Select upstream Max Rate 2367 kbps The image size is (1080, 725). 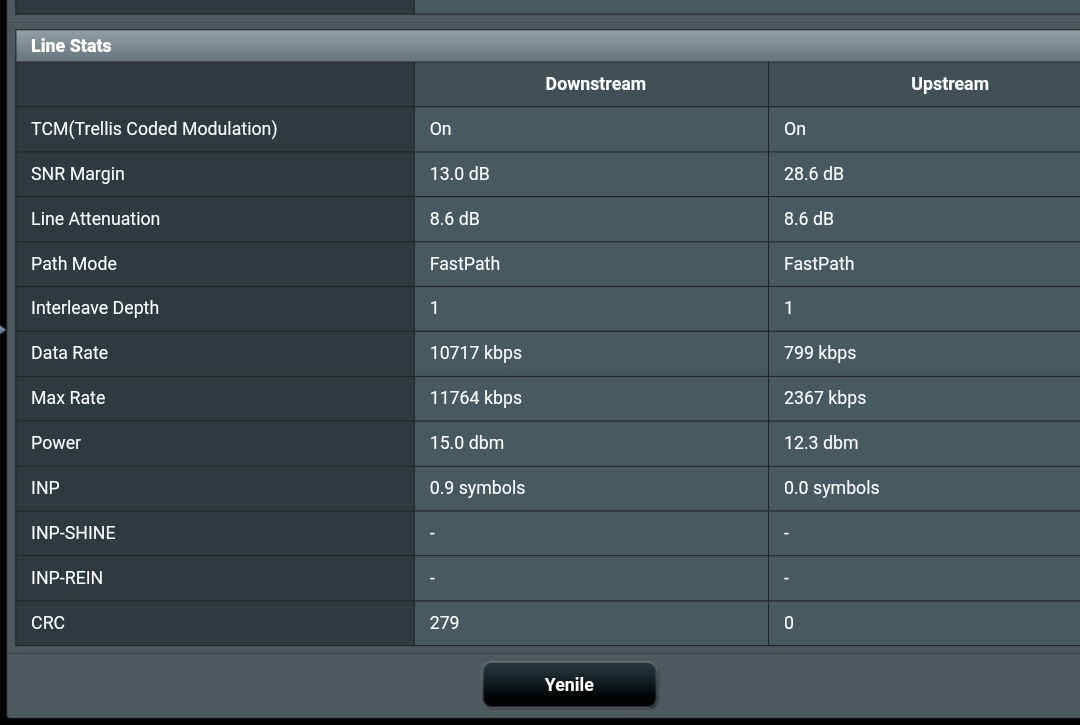(x=825, y=398)
